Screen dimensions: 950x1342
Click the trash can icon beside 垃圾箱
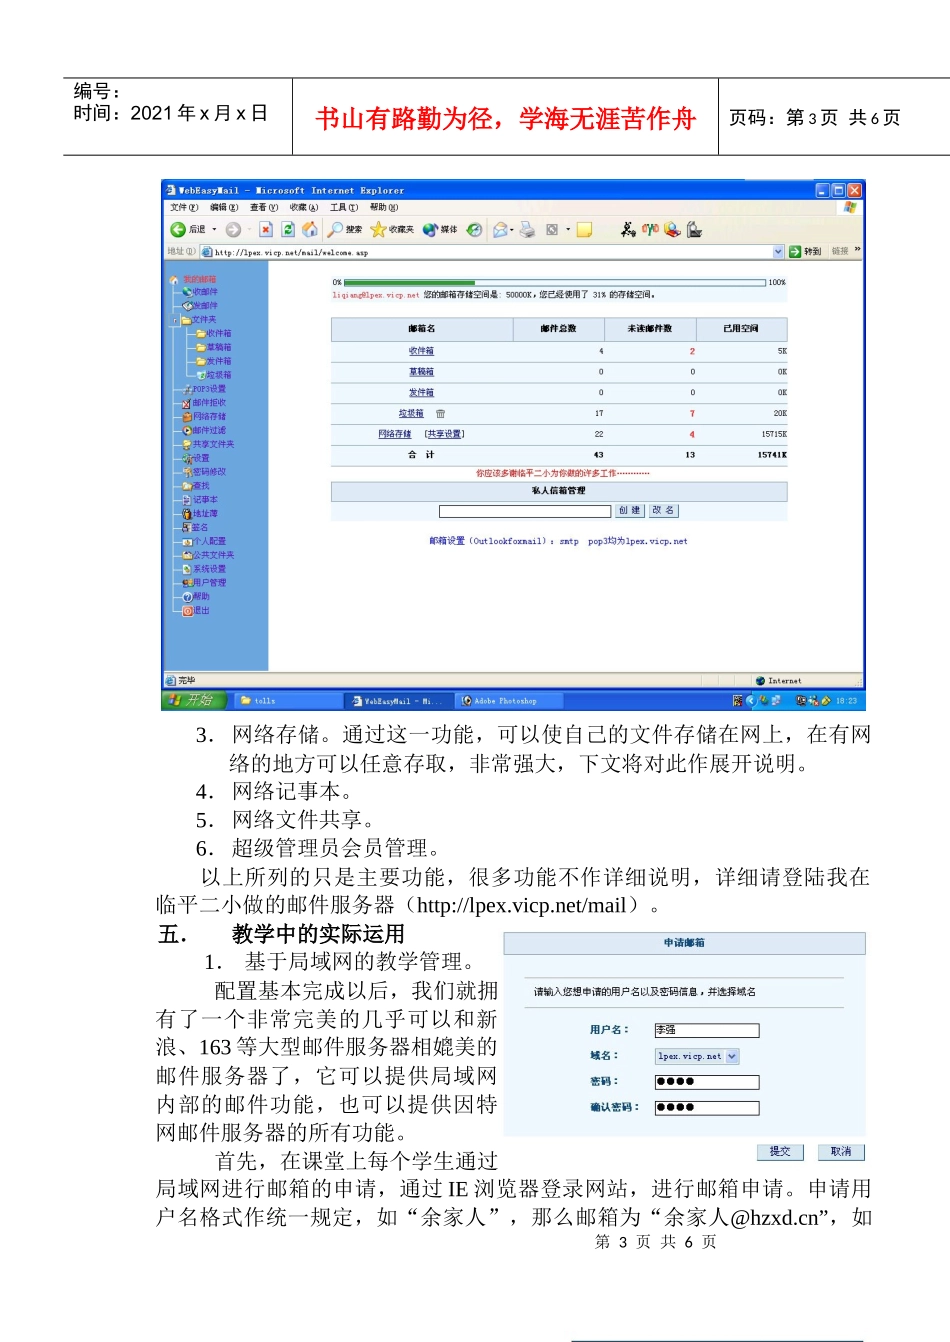(x=440, y=413)
